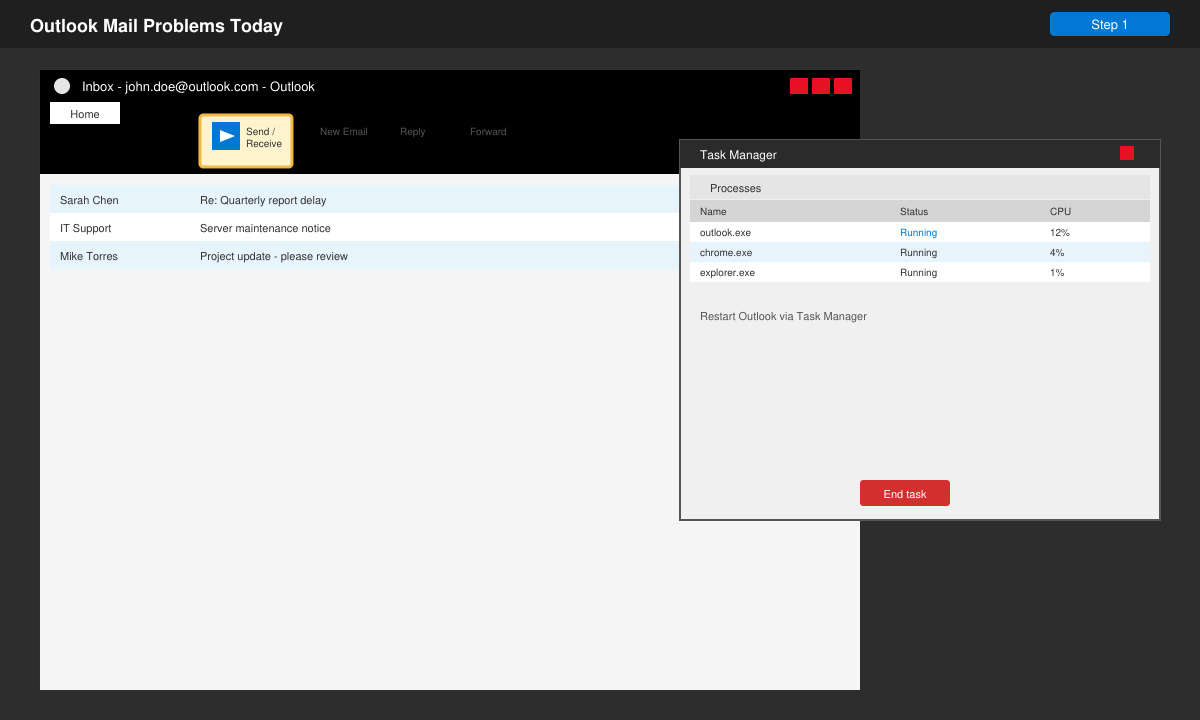The width and height of the screenshot is (1200, 720).
Task: Click New Email in Outlook ribbon
Action: point(344,132)
